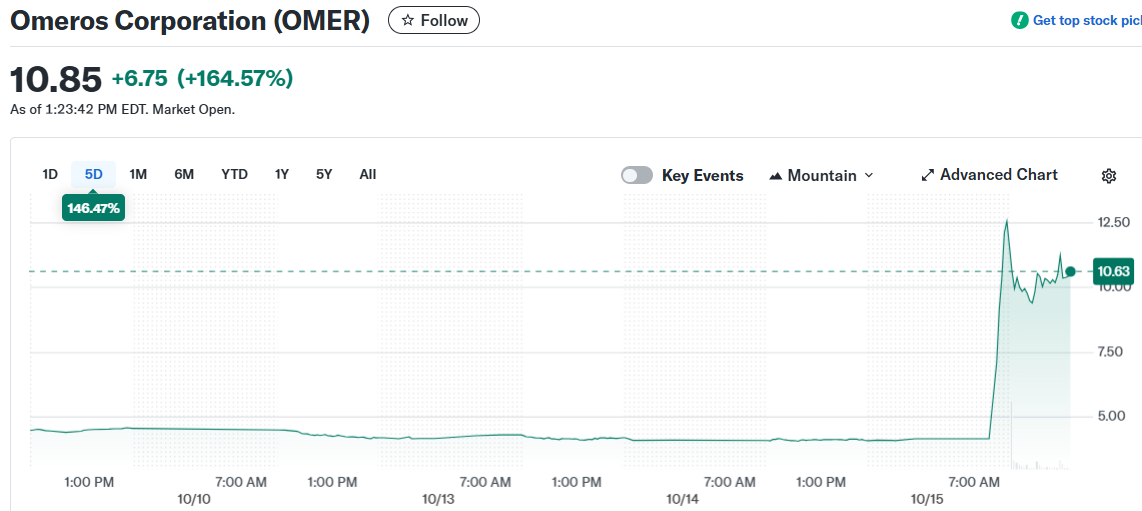Viewport: 1142px width, 511px height.
Task: Open the Advanced Chart view
Action: click(x=998, y=175)
